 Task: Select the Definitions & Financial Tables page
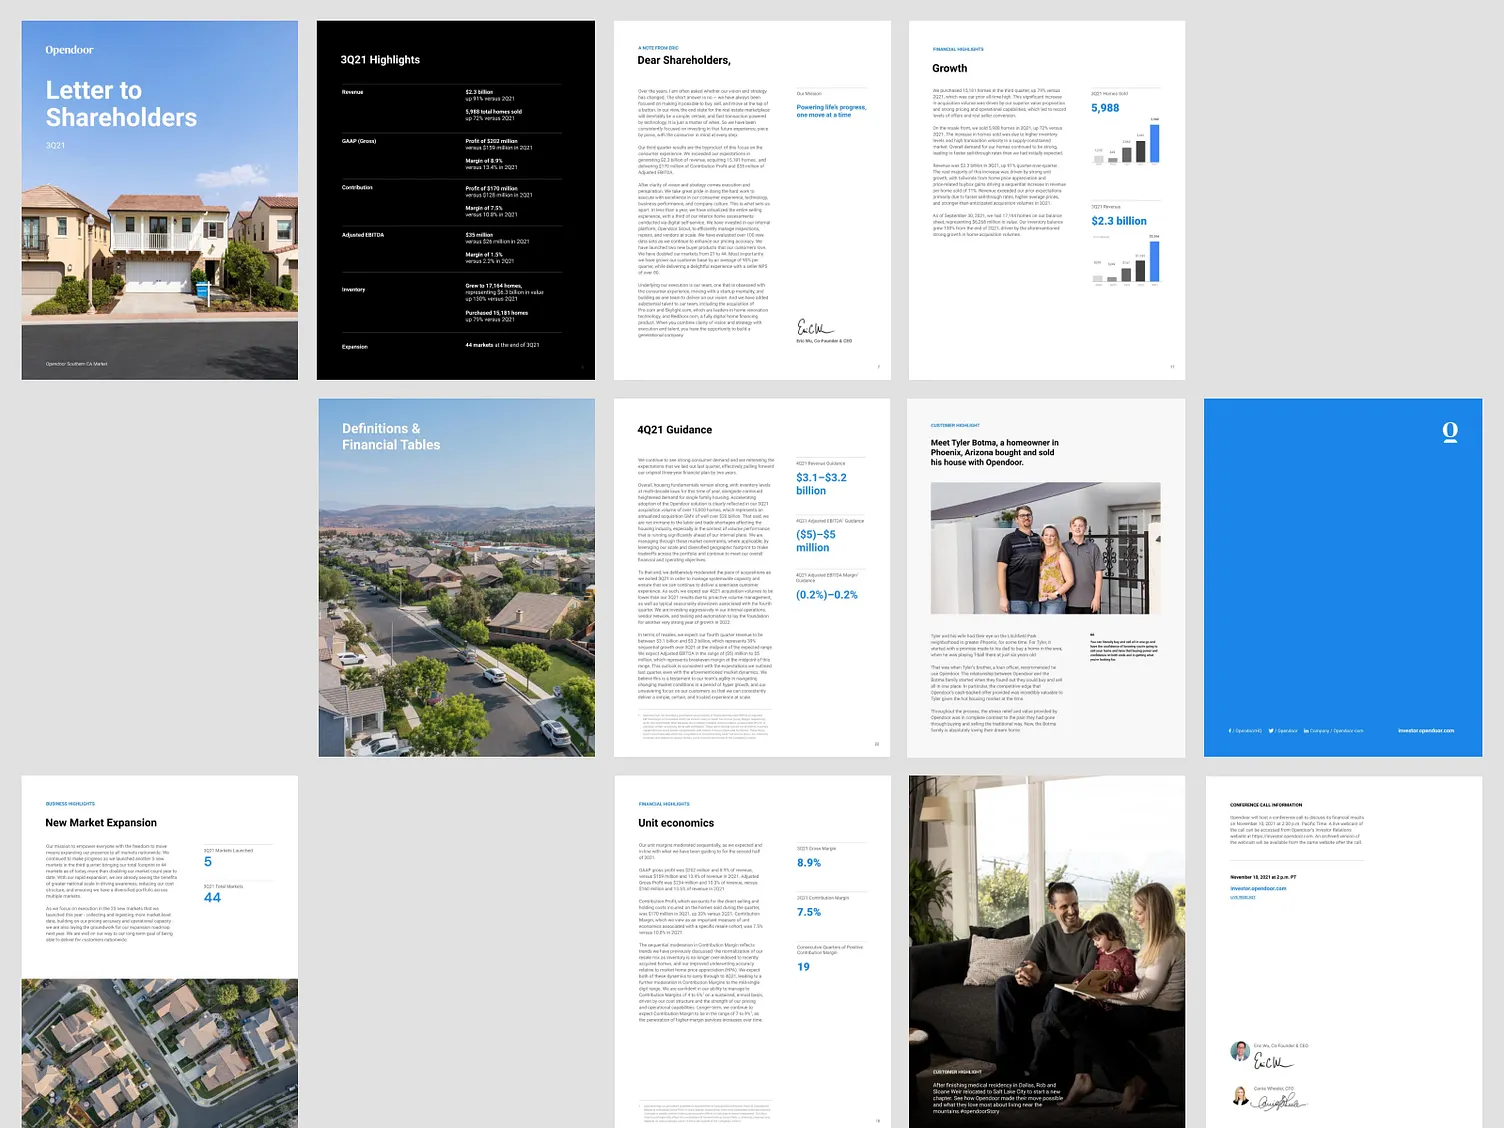455,576
